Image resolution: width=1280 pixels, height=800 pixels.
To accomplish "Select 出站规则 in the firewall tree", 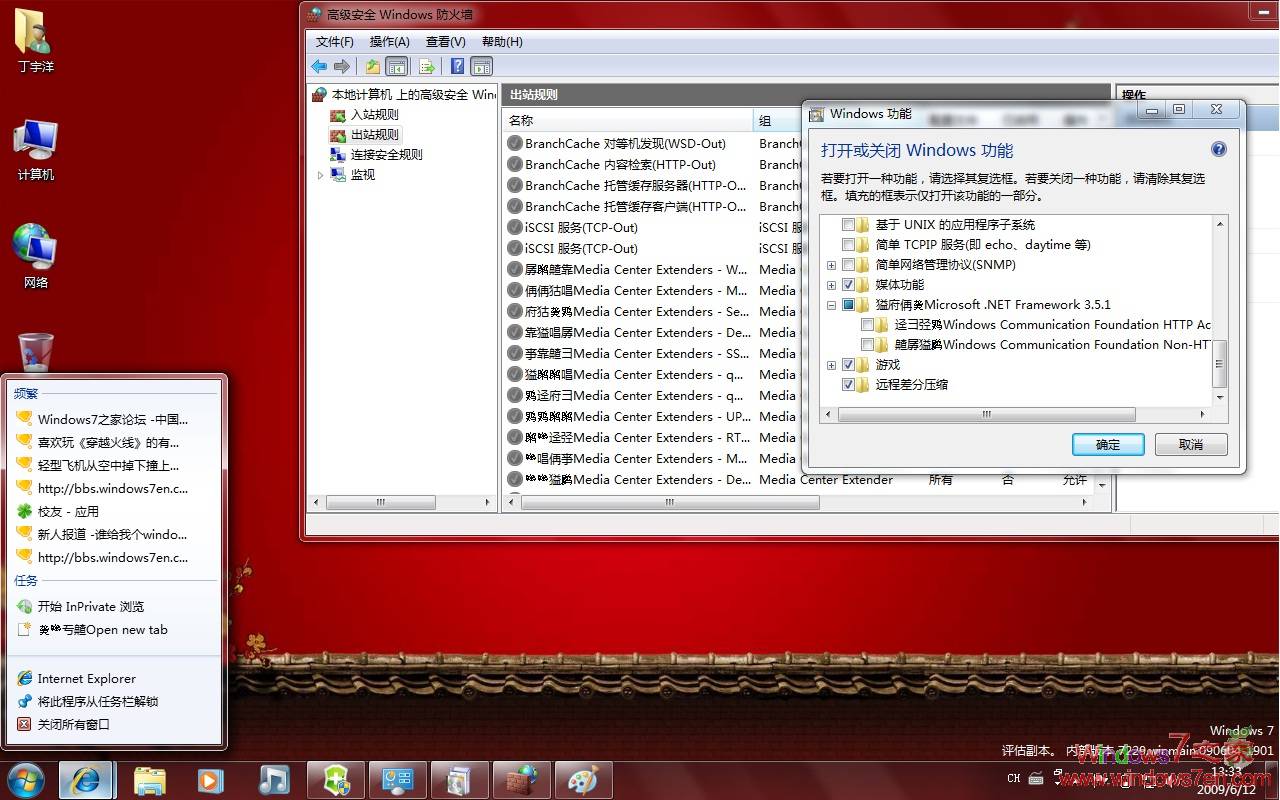I will click(375, 134).
